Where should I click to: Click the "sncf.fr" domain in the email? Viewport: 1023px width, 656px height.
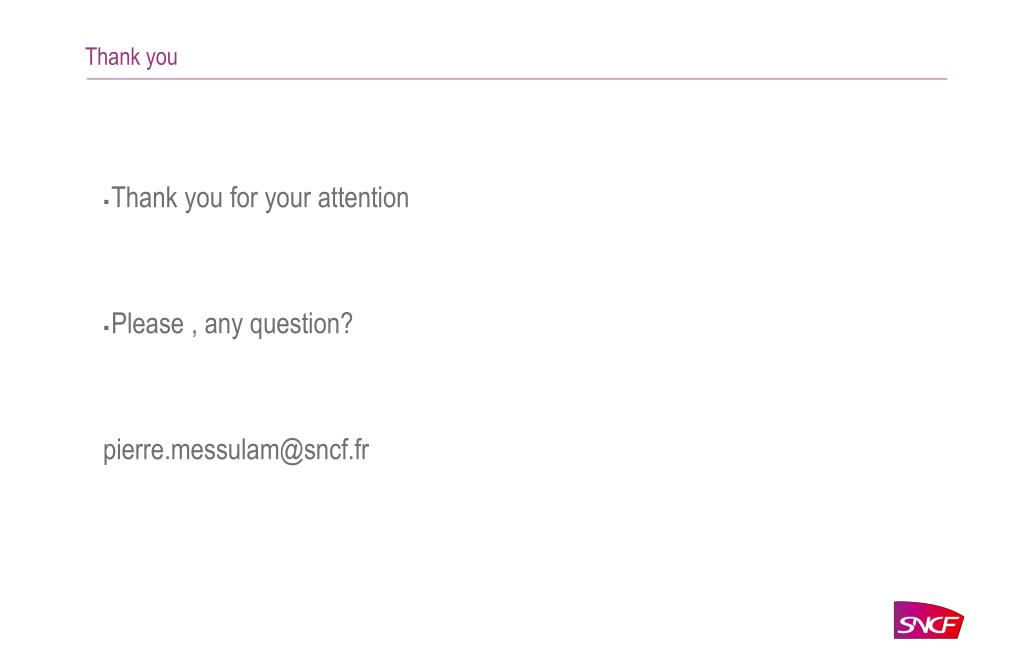point(337,450)
